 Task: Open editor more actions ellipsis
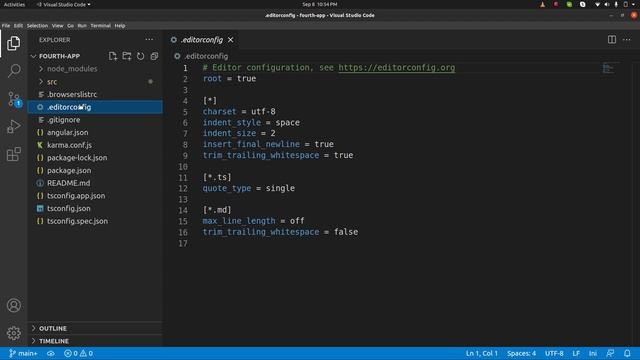click(x=627, y=40)
